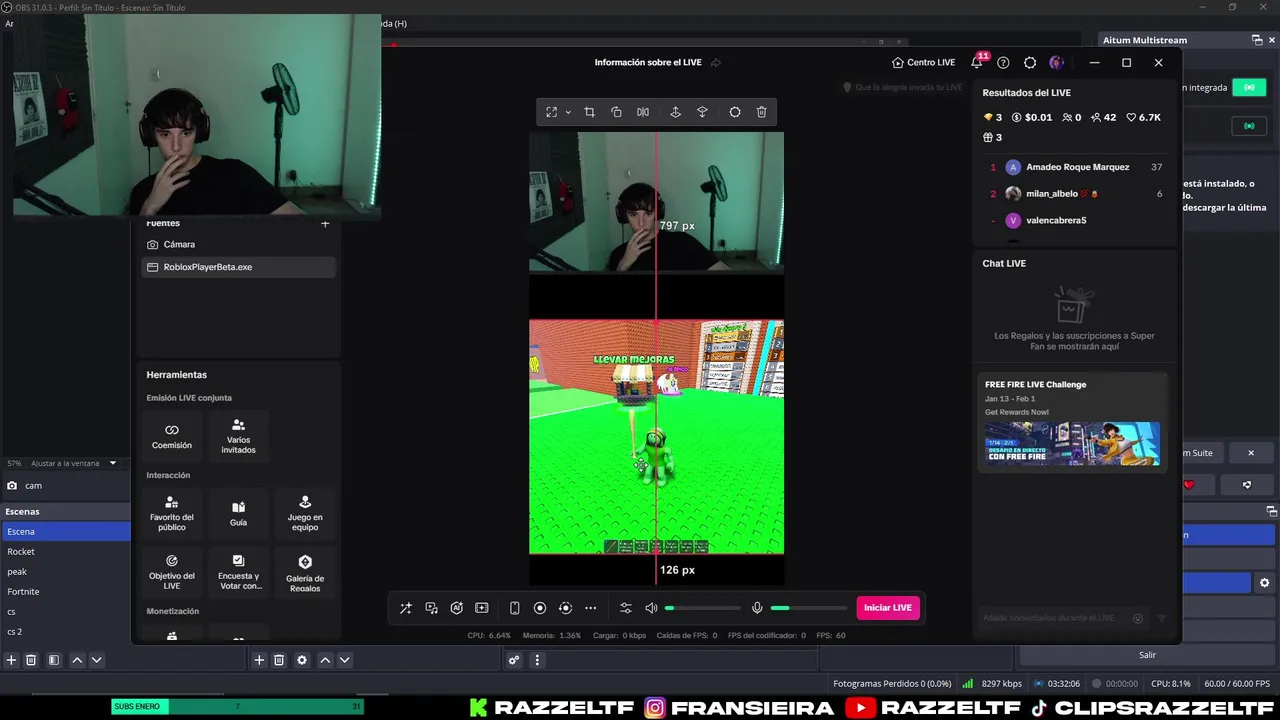Click Salir button in OBS
The height and width of the screenshot is (720, 1280).
coord(1147,655)
